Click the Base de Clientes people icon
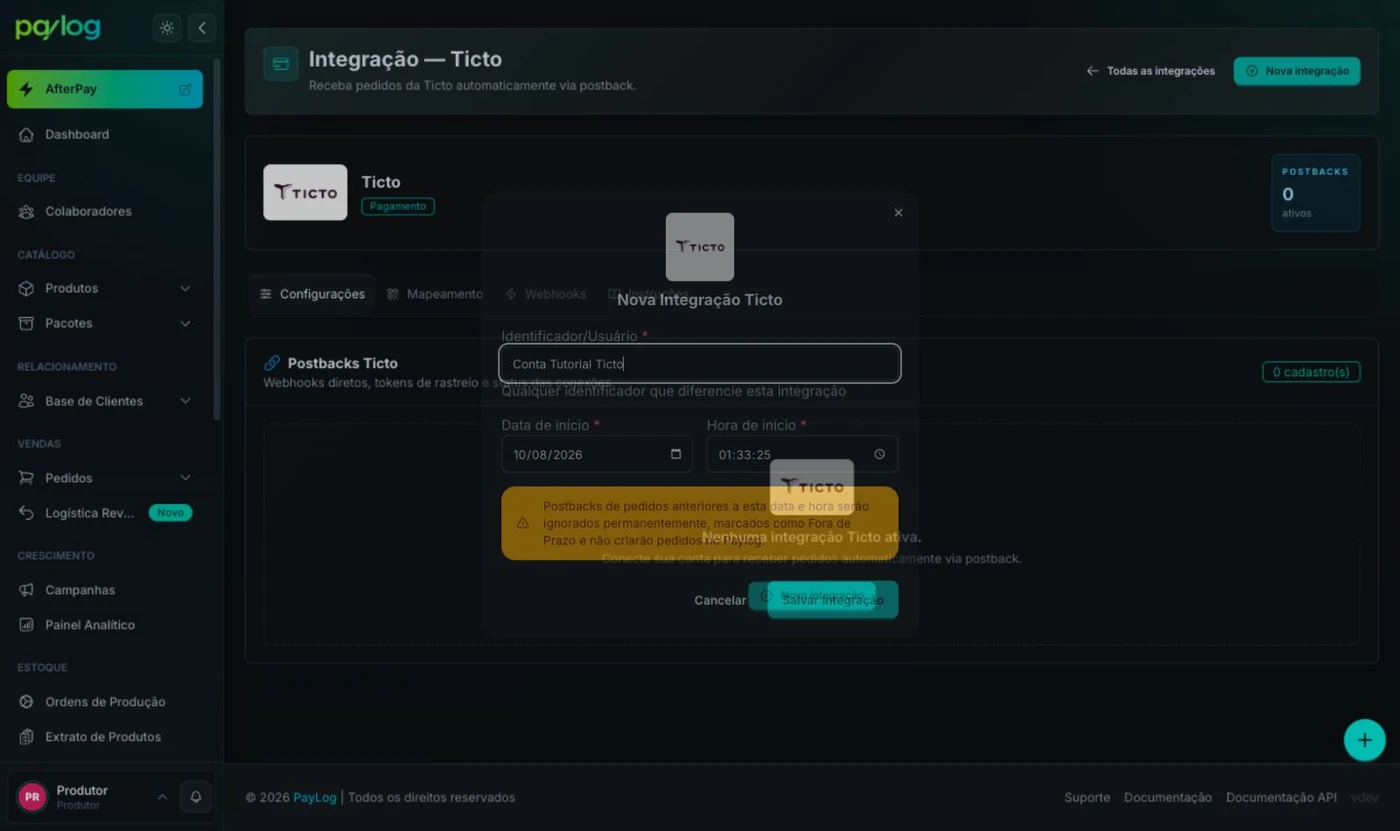1400x831 pixels. pos(26,401)
